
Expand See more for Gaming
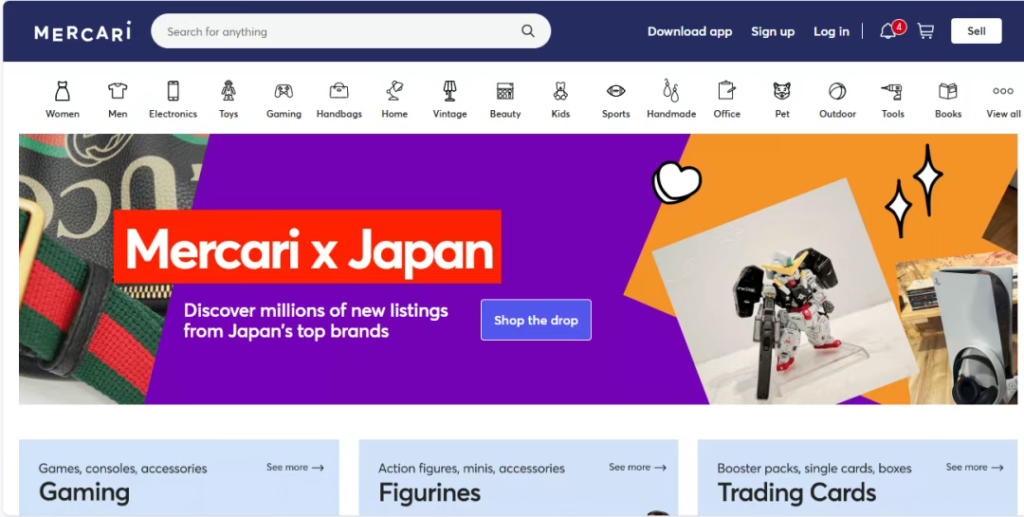[x=295, y=467]
